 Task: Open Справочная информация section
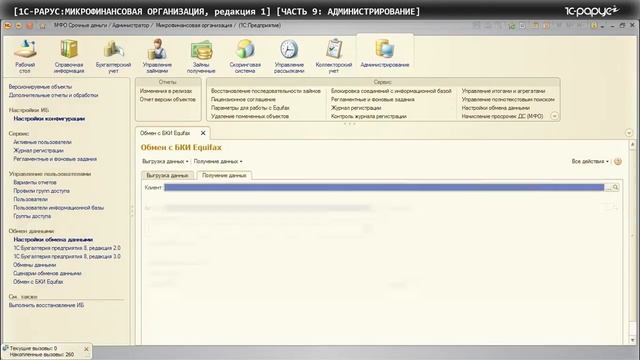pos(69,56)
